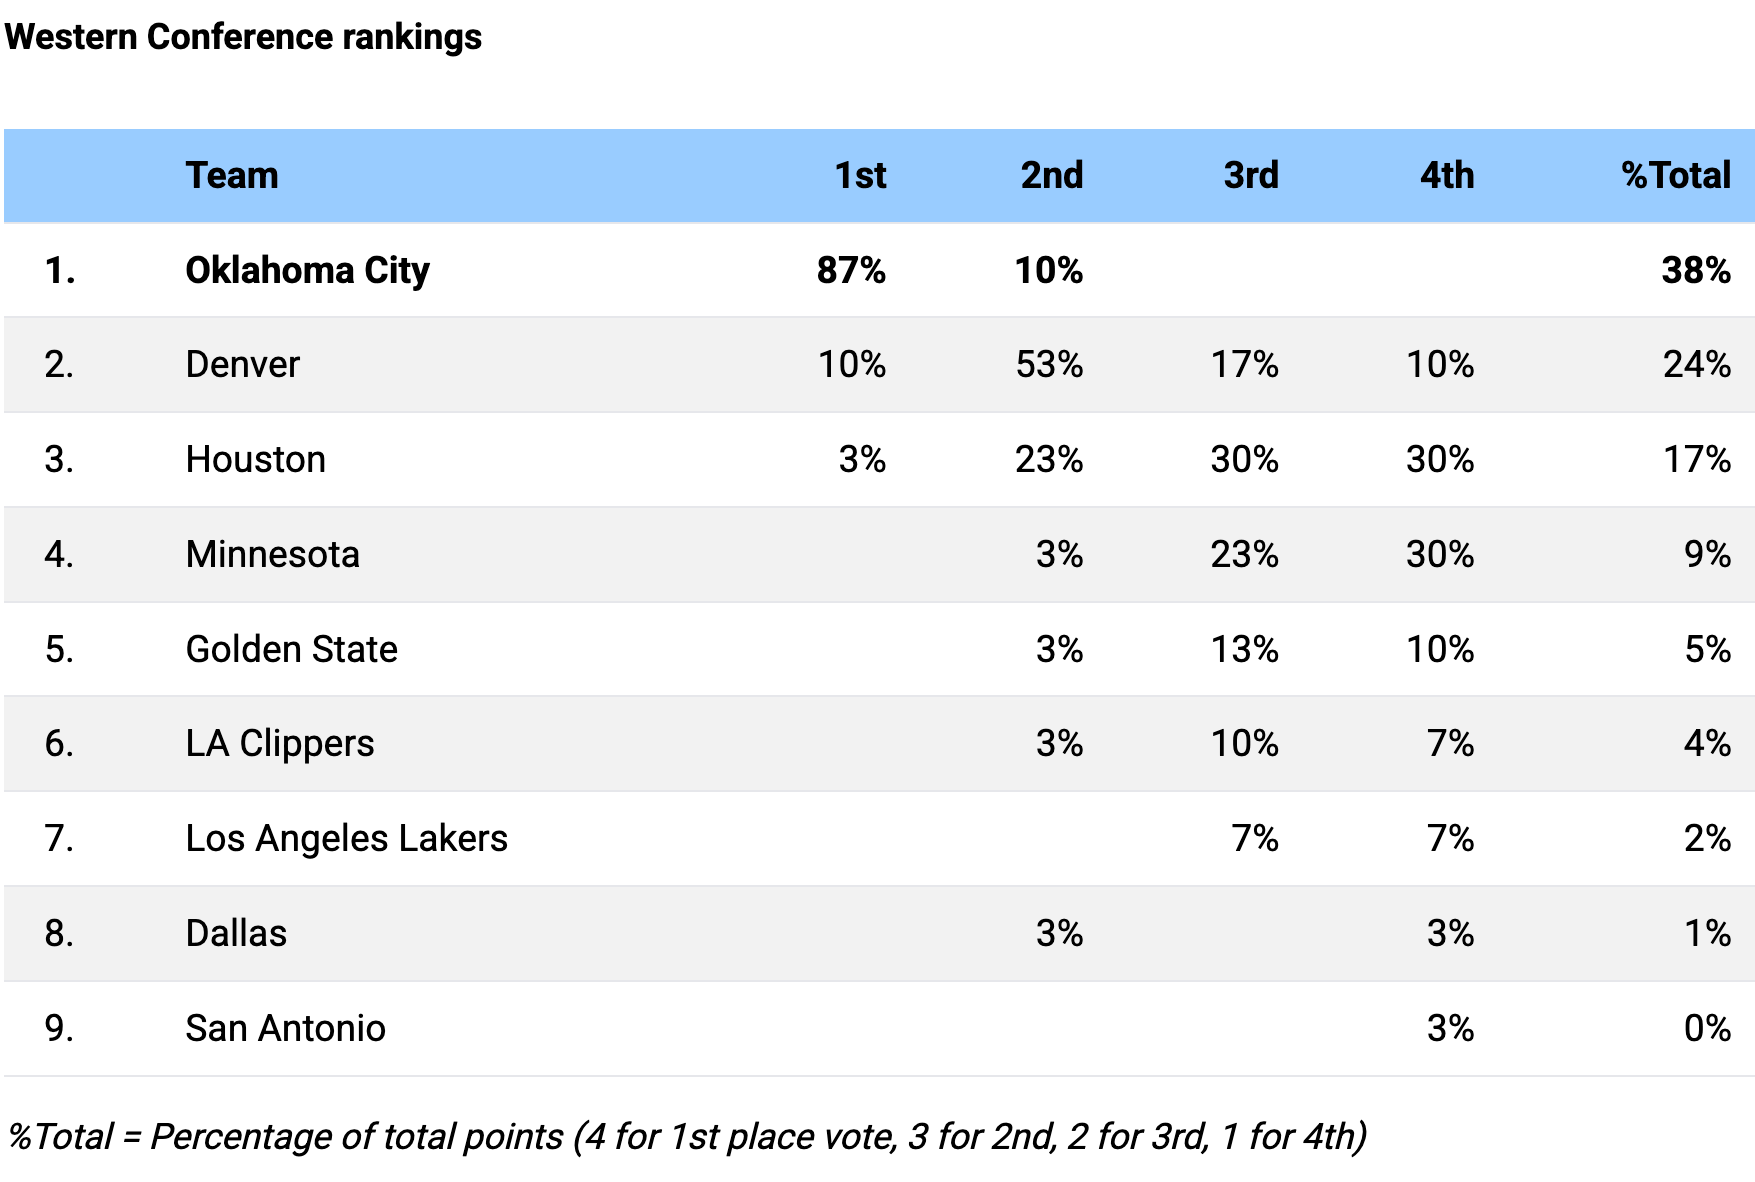Click the %Total column header

[x=1675, y=175]
